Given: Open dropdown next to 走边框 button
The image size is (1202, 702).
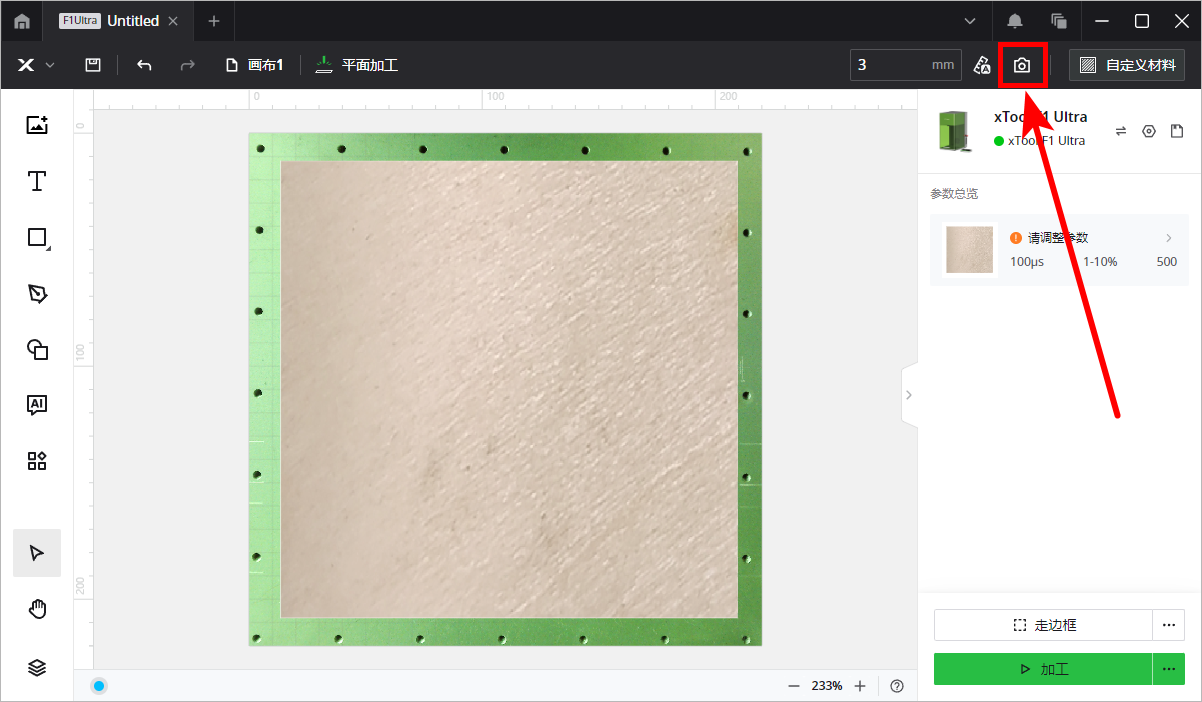Looking at the screenshot, I should click(x=1168, y=625).
